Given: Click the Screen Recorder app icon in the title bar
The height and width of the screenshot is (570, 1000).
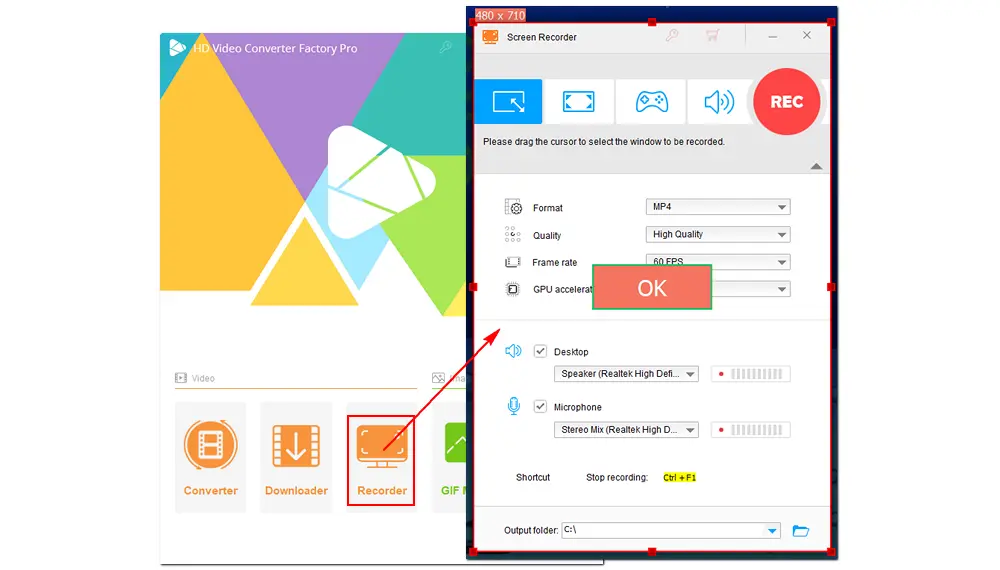Looking at the screenshot, I should [490, 37].
